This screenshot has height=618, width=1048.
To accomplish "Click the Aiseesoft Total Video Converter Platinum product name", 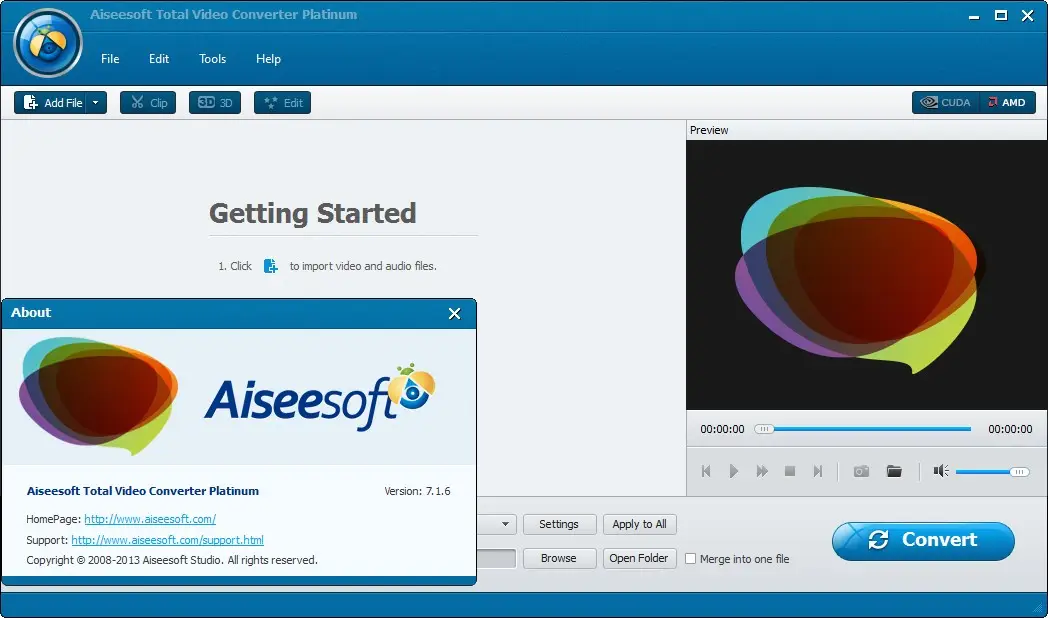I will (x=142, y=491).
